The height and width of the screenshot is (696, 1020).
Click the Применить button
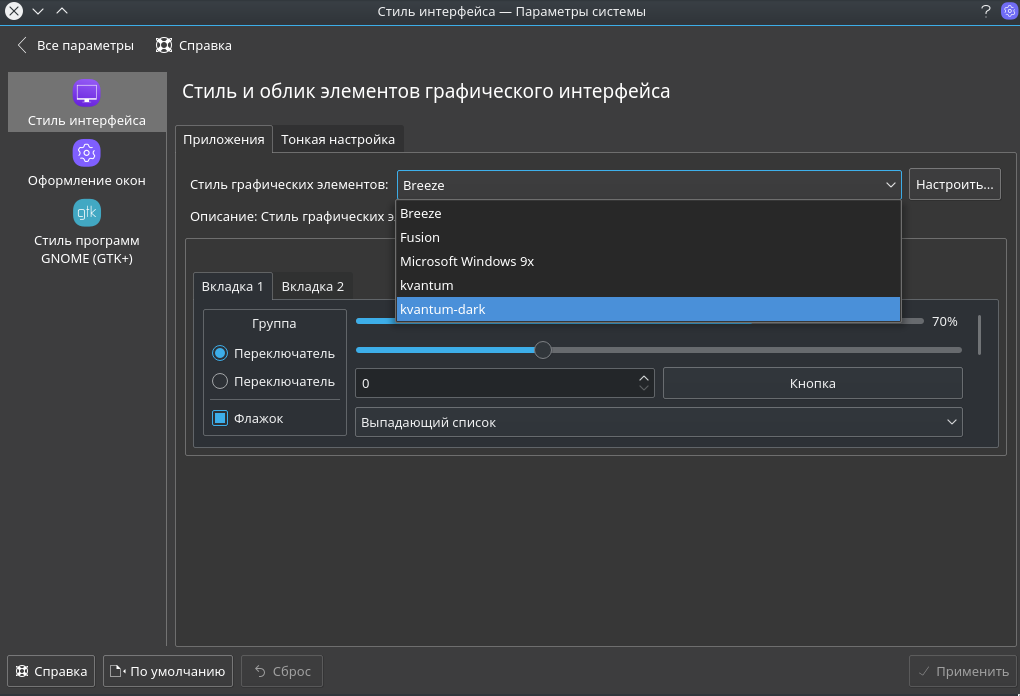coord(963,671)
